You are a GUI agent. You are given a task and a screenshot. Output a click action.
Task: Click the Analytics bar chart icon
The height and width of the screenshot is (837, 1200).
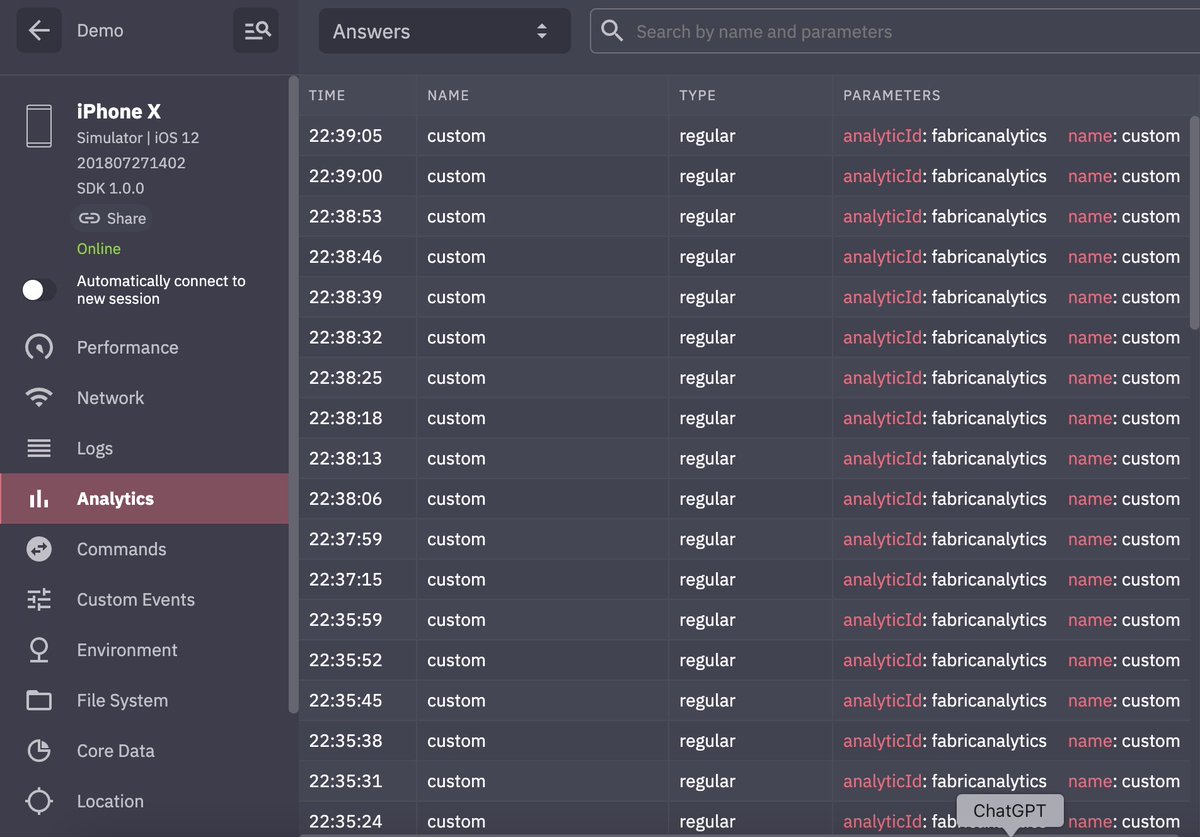pos(39,498)
